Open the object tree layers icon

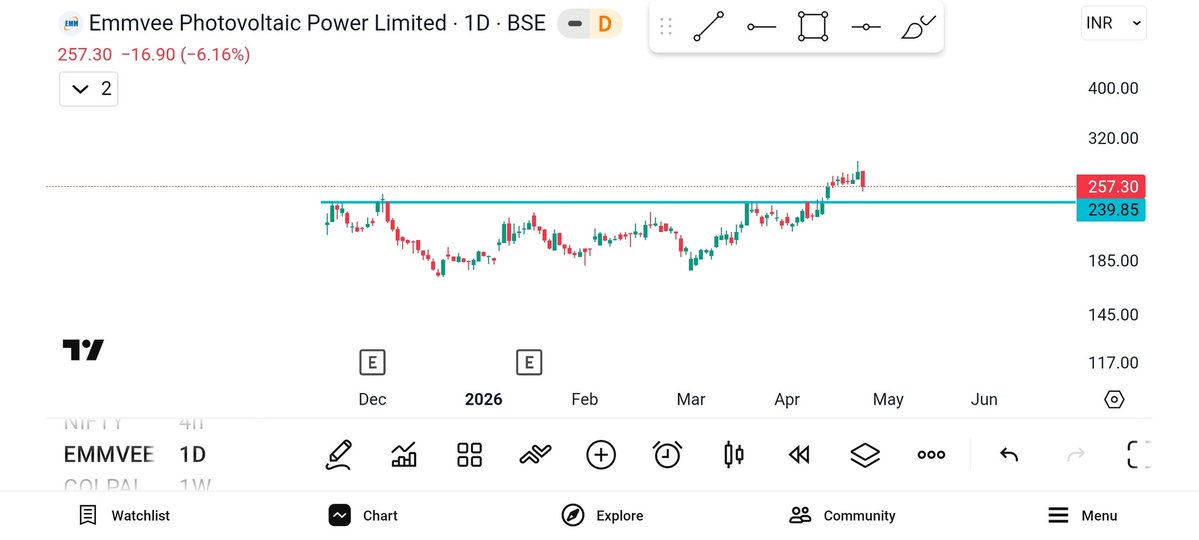[x=865, y=455]
